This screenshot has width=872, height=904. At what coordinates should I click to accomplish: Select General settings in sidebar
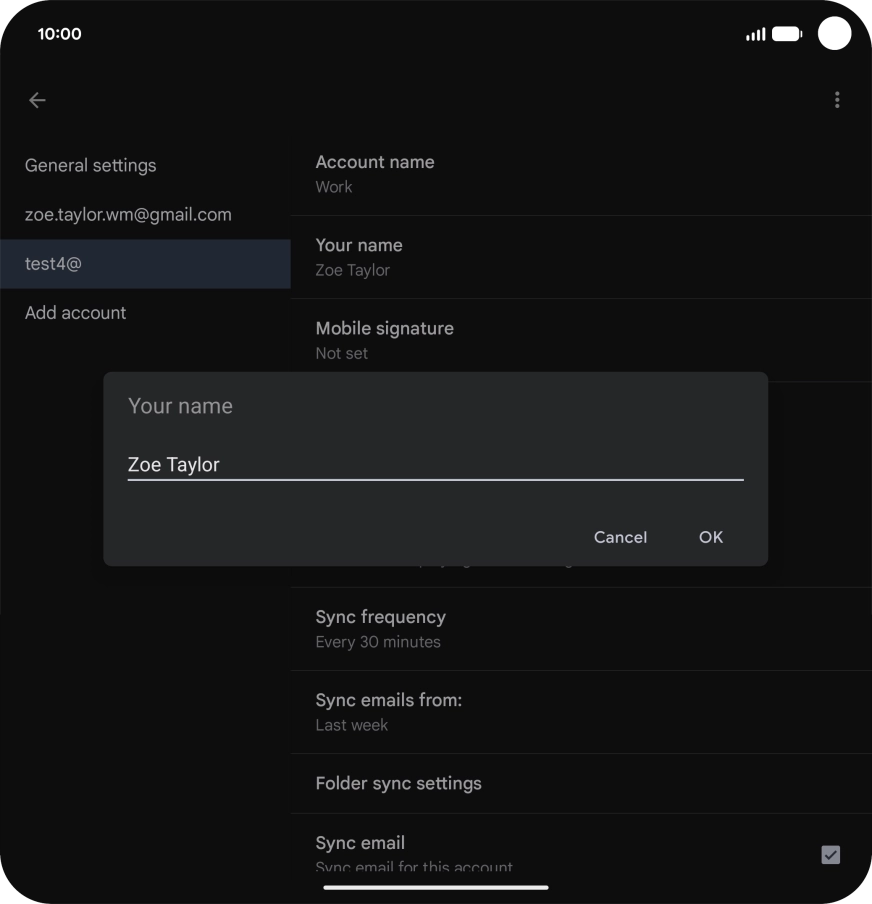coord(90,165)
